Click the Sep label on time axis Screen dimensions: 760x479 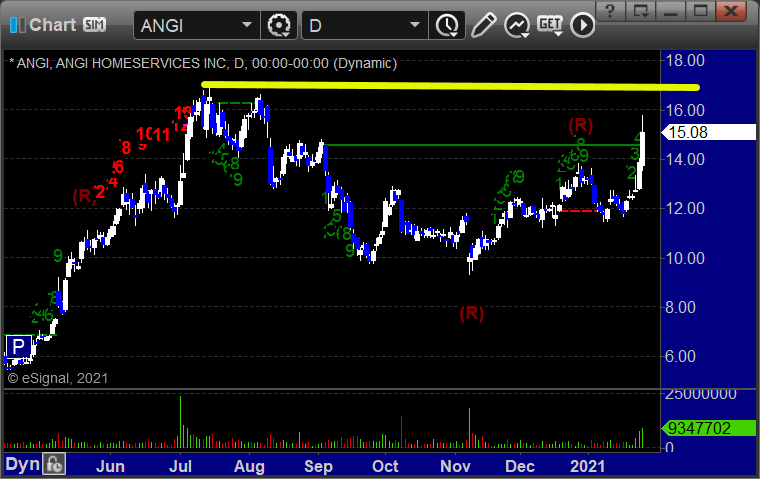(x=318, y=466)
